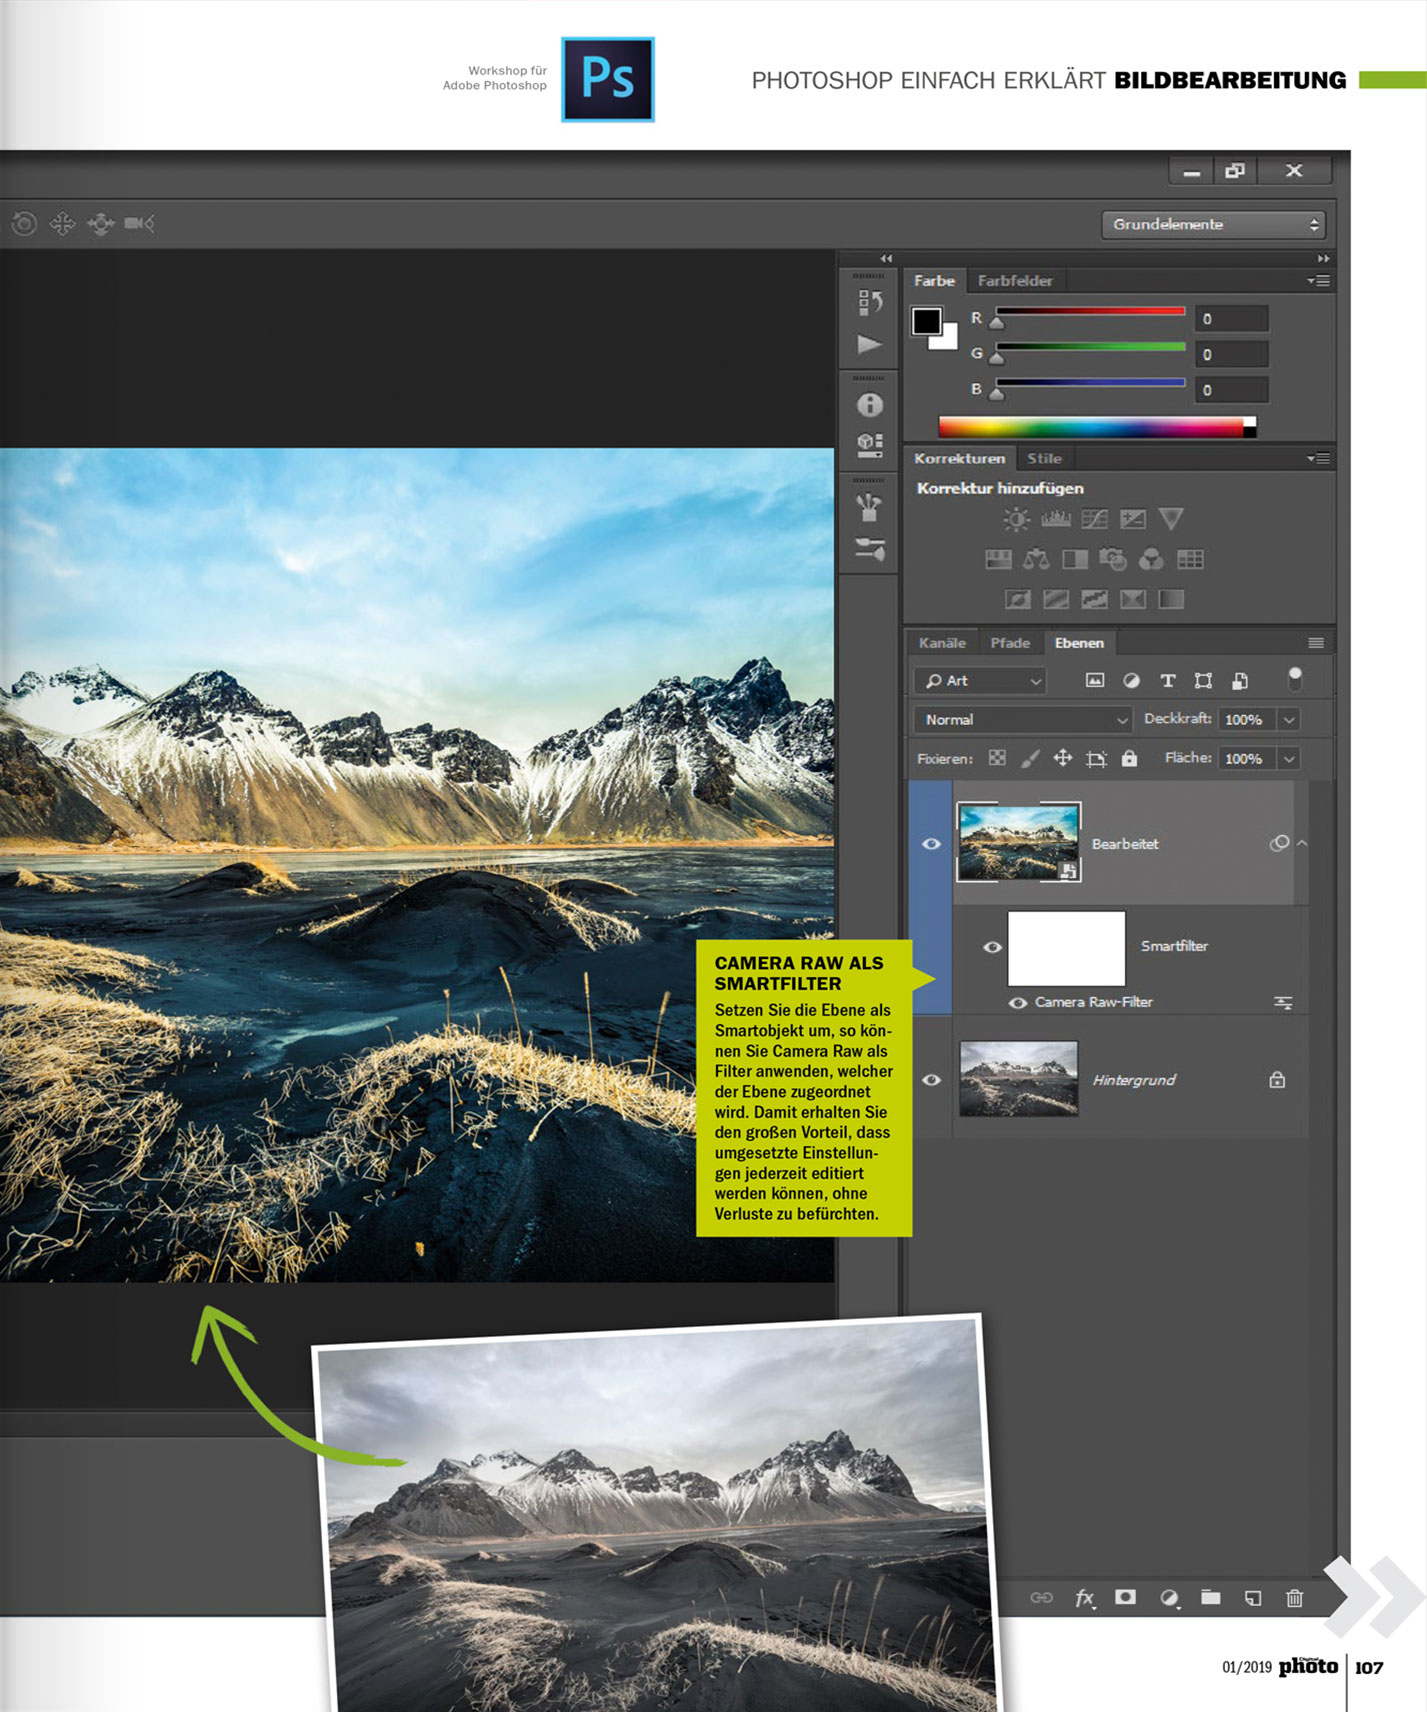Screen dimensions: 1427x1712
Task: Select the Smartfilter mask thumbnail
Action: tap(1066, 948)
